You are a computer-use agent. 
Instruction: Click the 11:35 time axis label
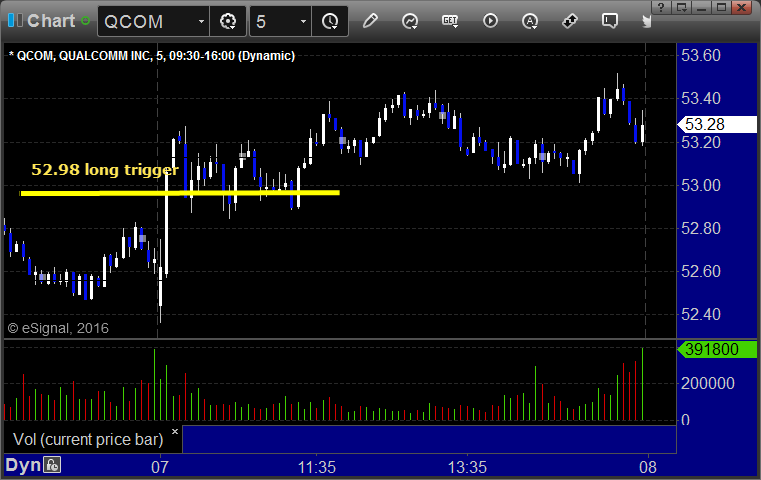coord(316,467)
